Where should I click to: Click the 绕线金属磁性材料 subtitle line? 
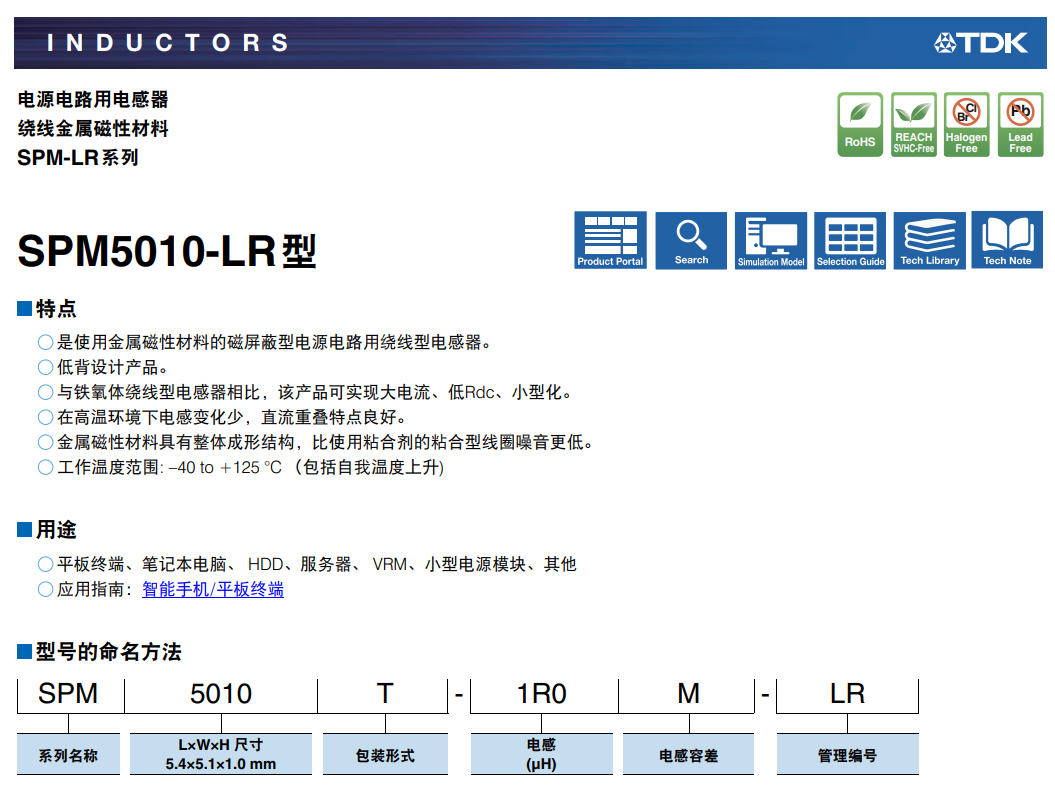pyautogui.click(x=93, y=129)
